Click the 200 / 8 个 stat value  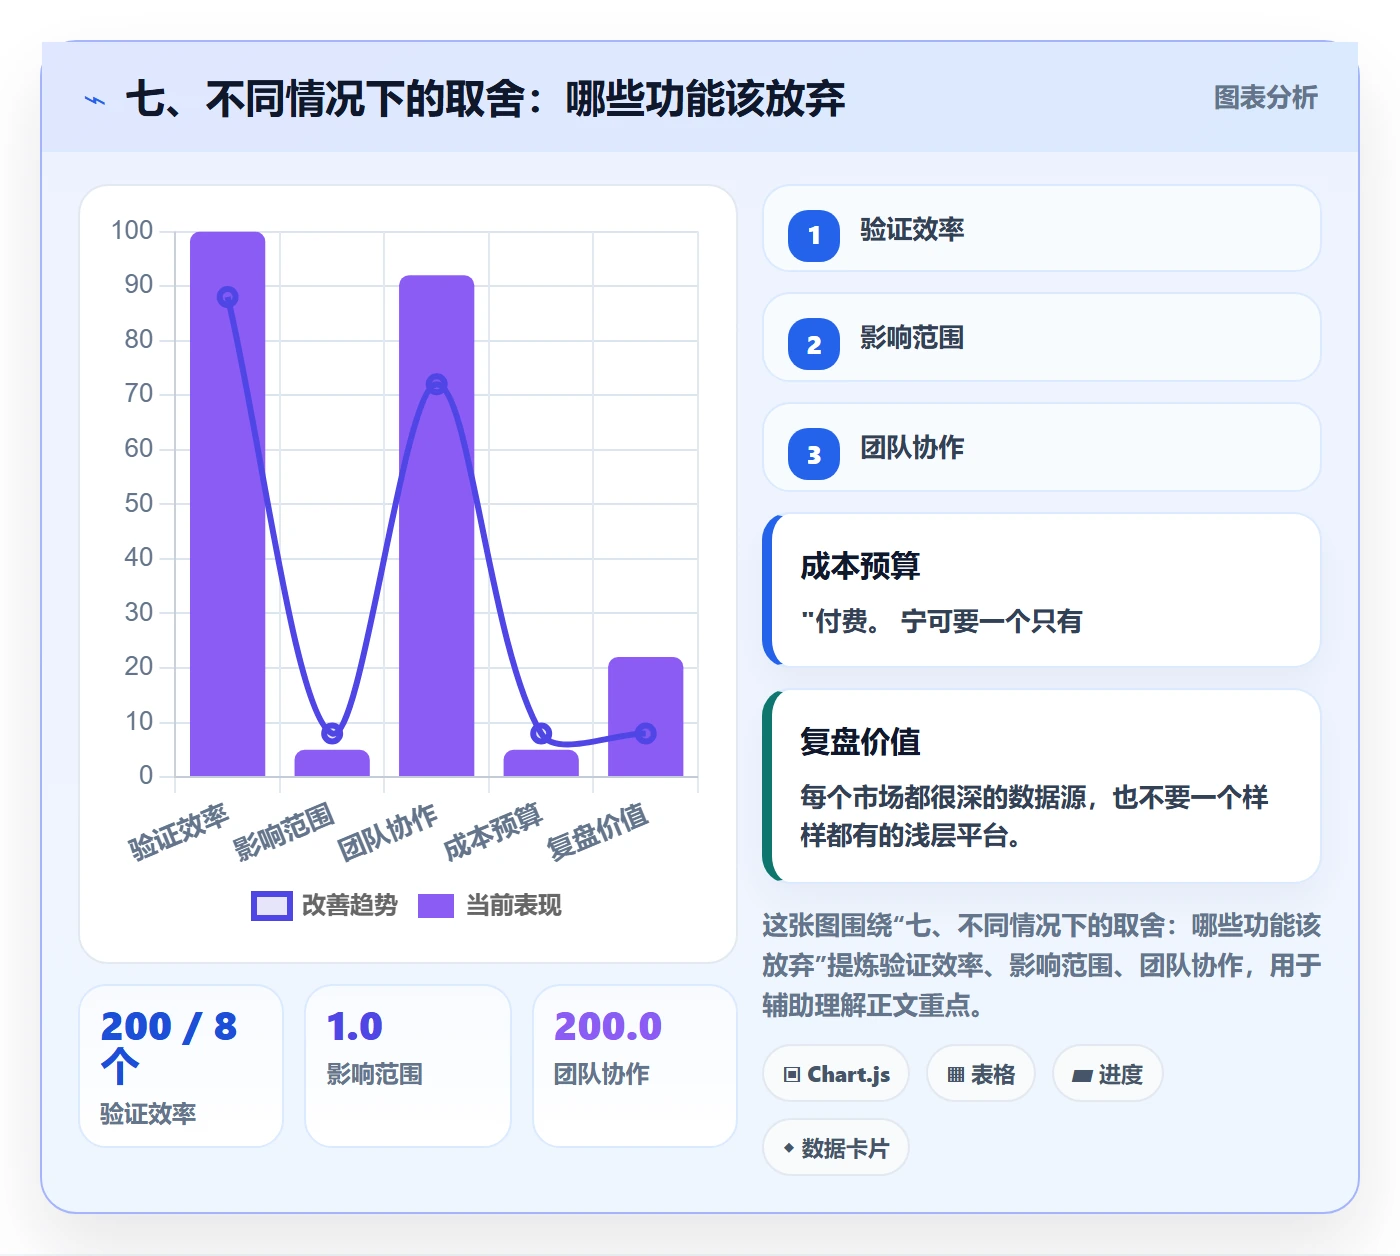(169, 1045)
